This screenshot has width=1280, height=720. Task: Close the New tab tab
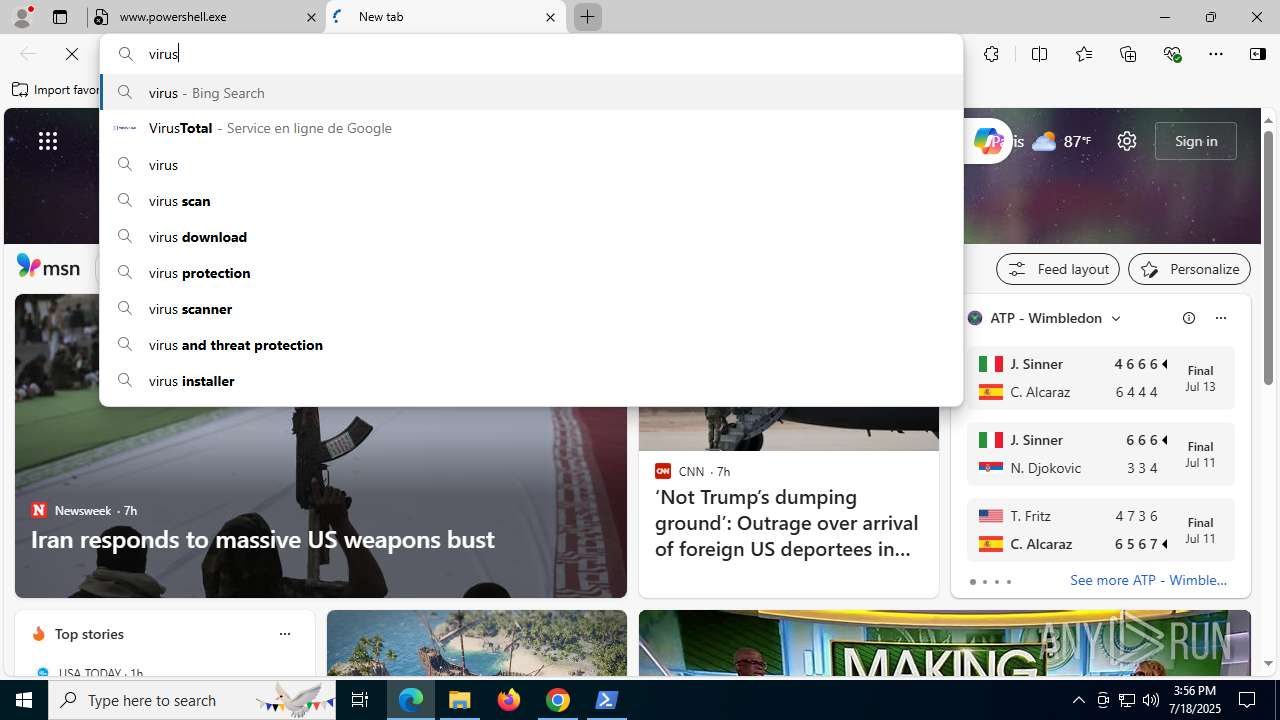tap(550, 17)
